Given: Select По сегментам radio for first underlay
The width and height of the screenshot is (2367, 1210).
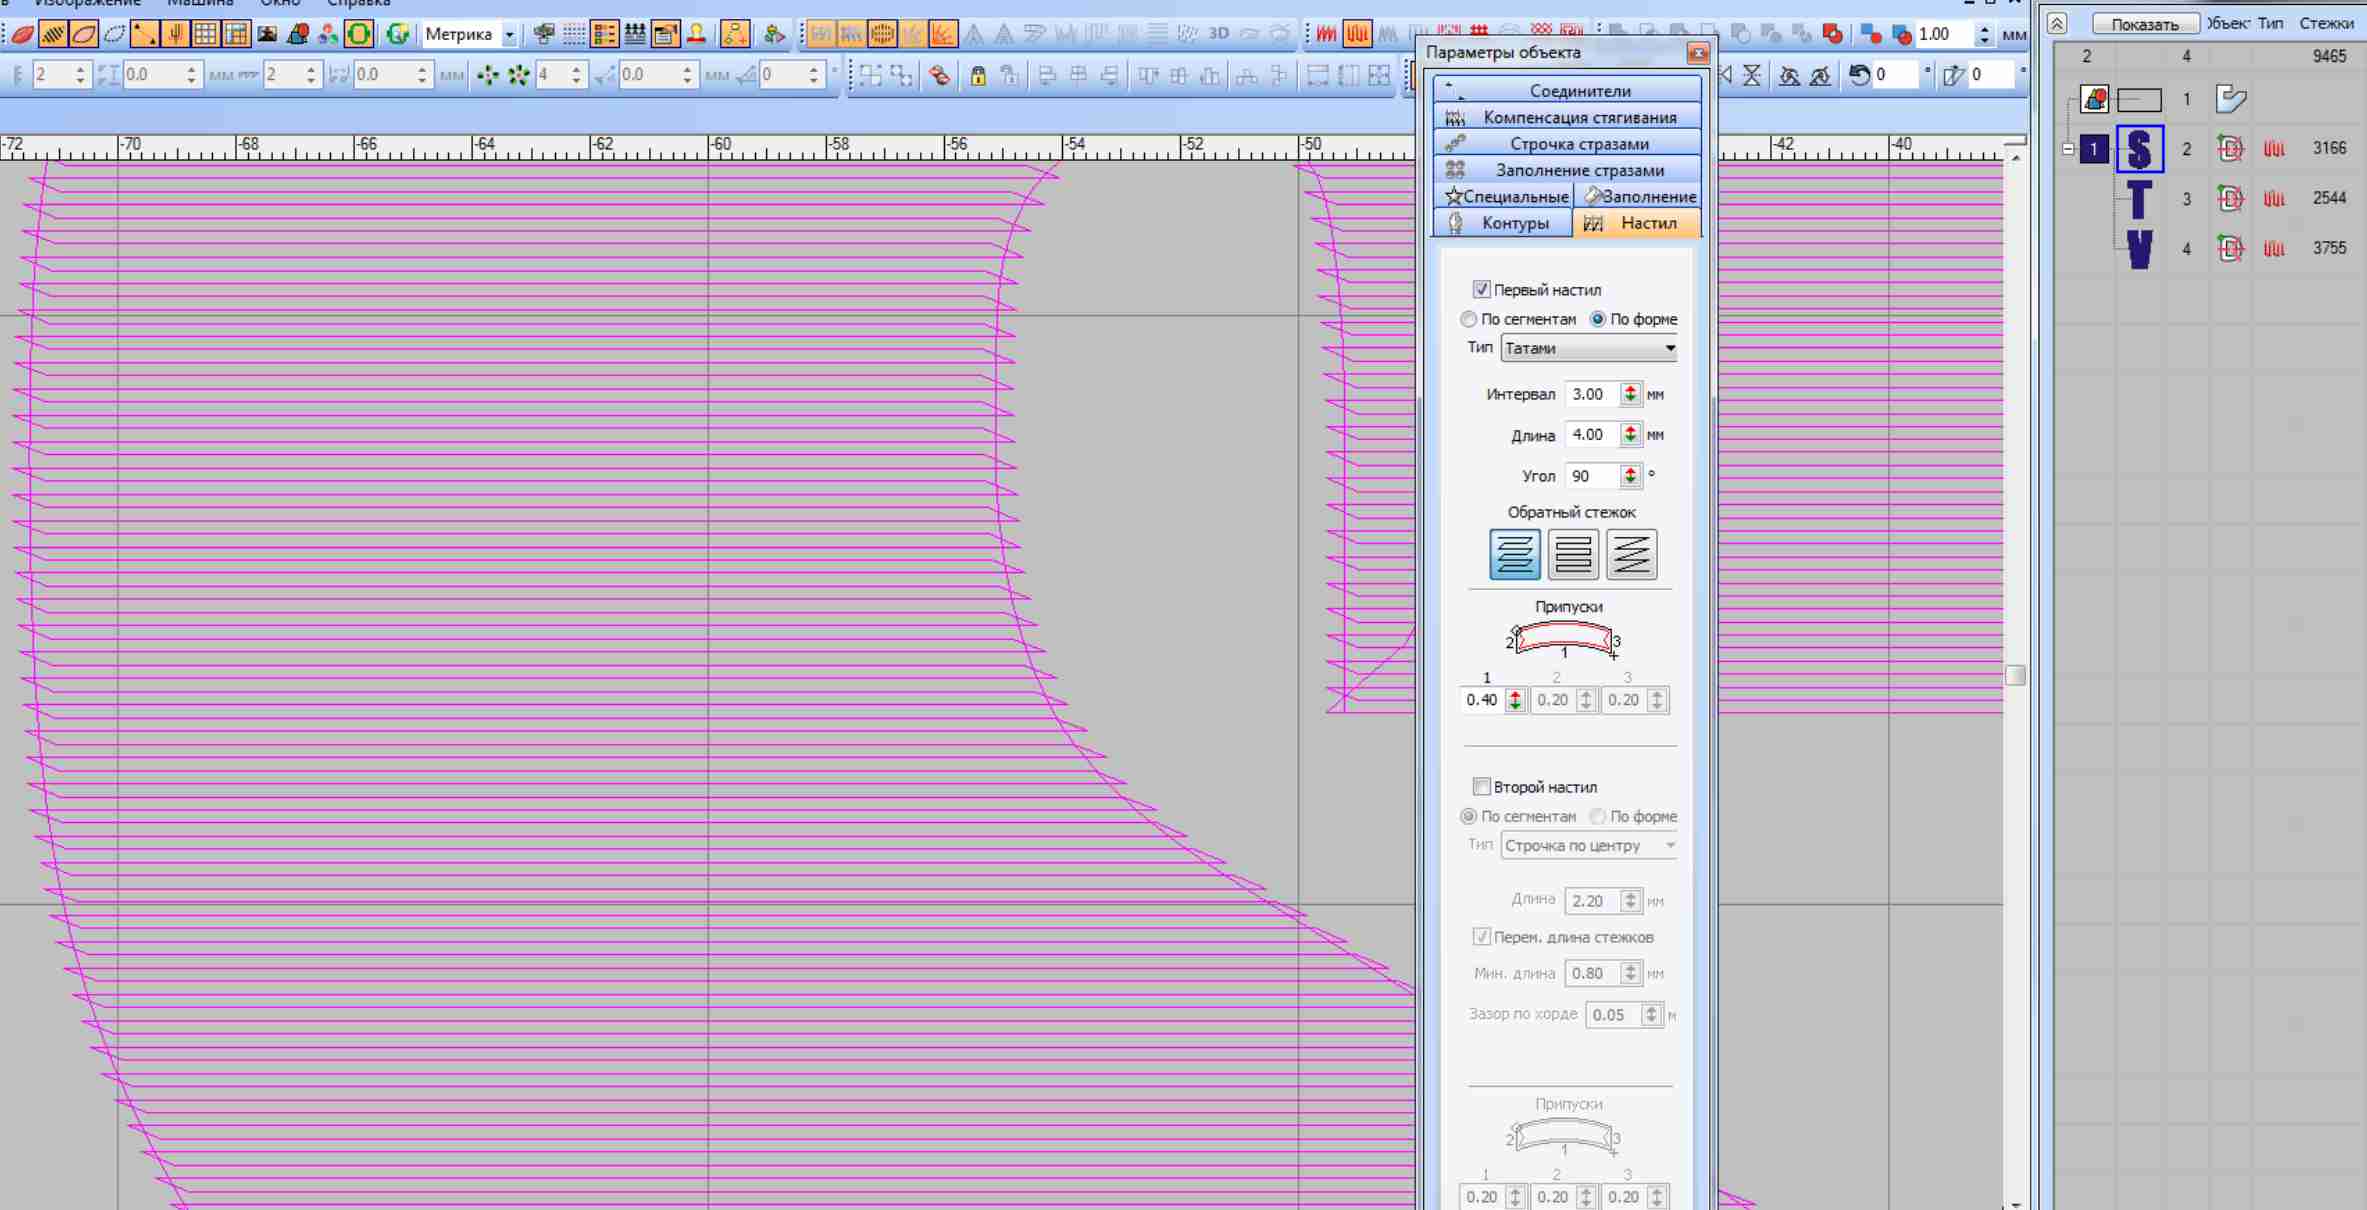Looking at the screenshot, I should point(1468,319).
